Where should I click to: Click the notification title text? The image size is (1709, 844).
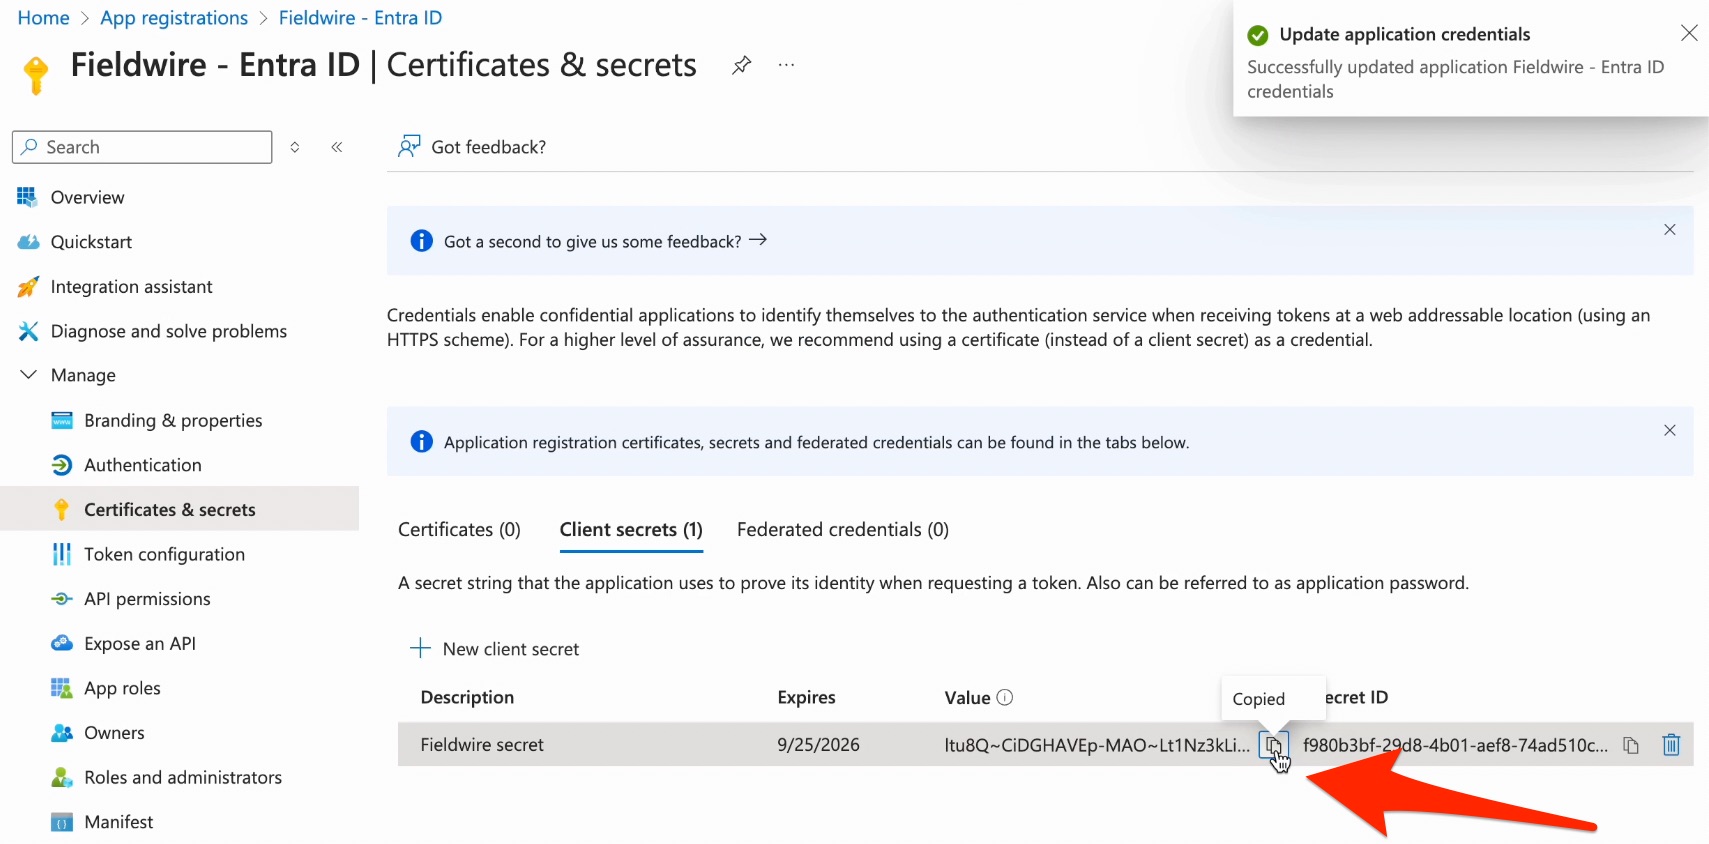(x=1404, y=34)
